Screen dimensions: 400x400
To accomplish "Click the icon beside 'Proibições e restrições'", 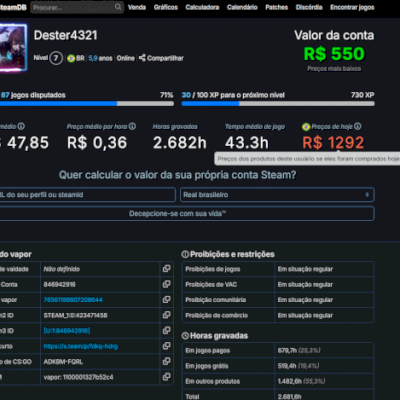I will (x=185, y=254).
